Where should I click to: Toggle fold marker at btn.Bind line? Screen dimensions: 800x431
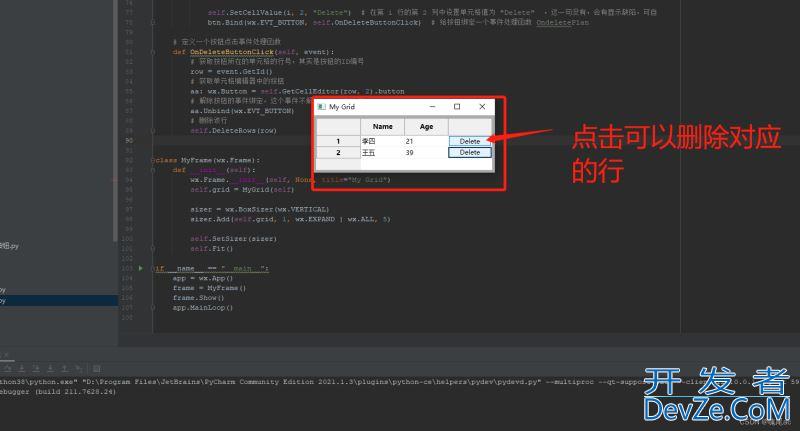point(153,22)
